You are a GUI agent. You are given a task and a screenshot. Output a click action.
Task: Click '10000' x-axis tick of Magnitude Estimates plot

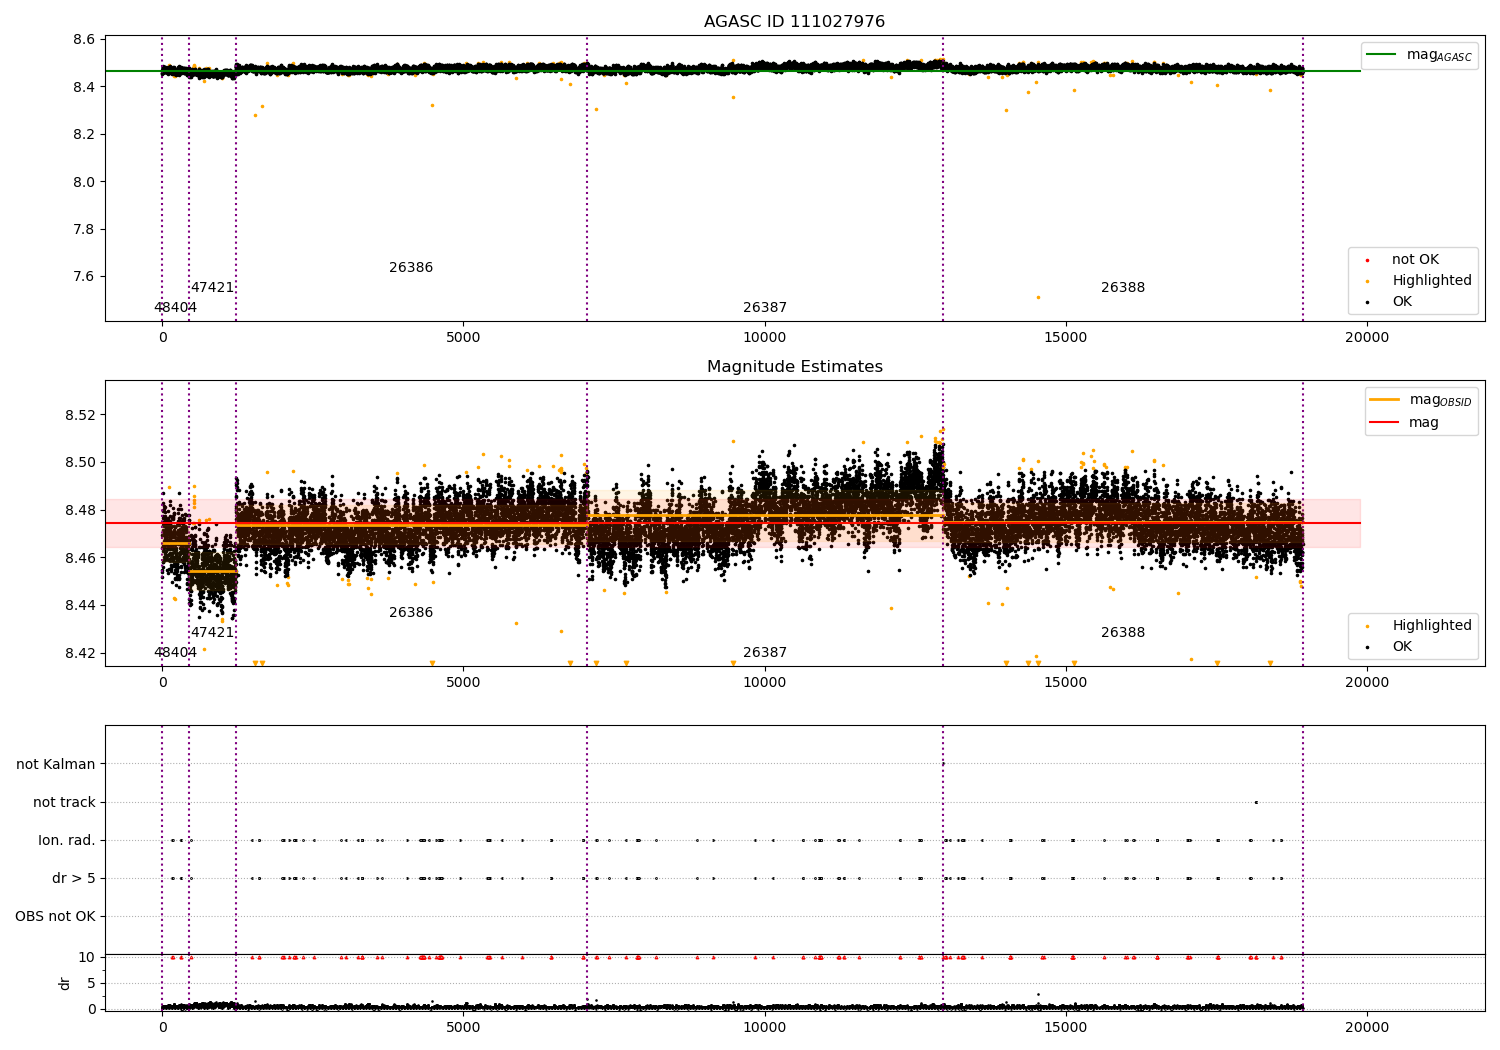tap(765, 683)
